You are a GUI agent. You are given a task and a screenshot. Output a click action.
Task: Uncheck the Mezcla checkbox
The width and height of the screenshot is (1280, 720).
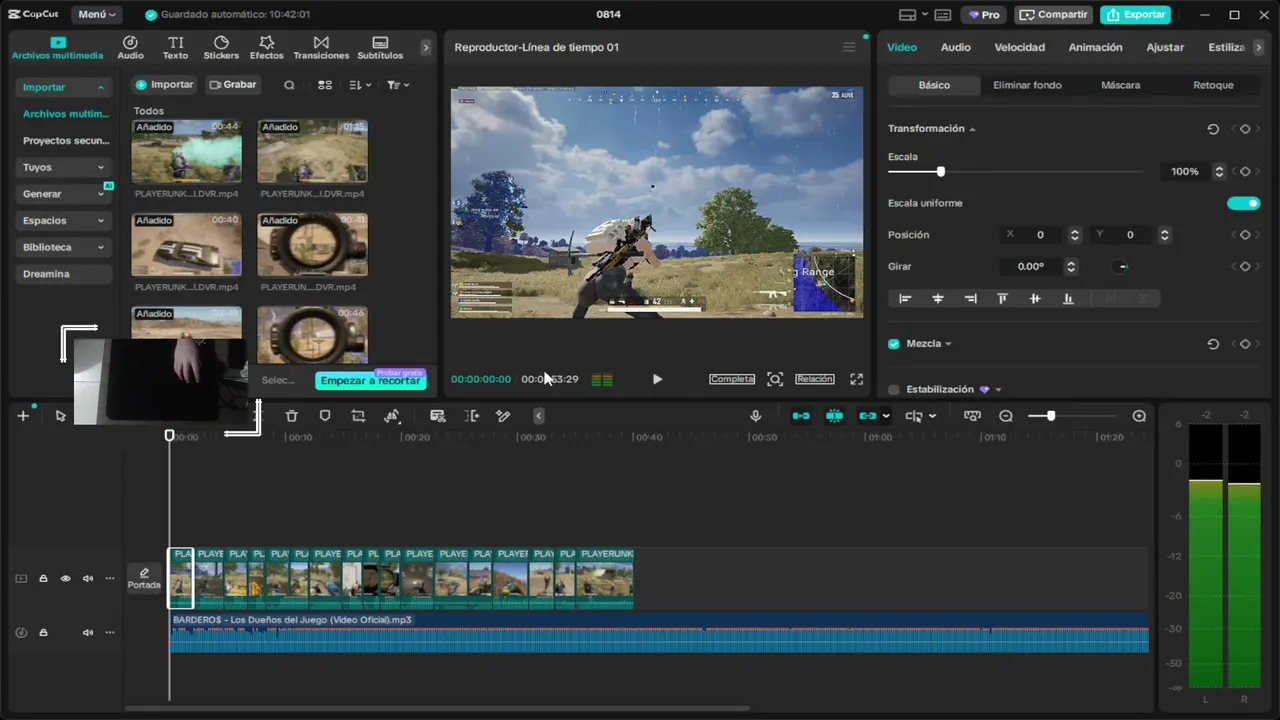pyautogui.click(x=894, y=344)
